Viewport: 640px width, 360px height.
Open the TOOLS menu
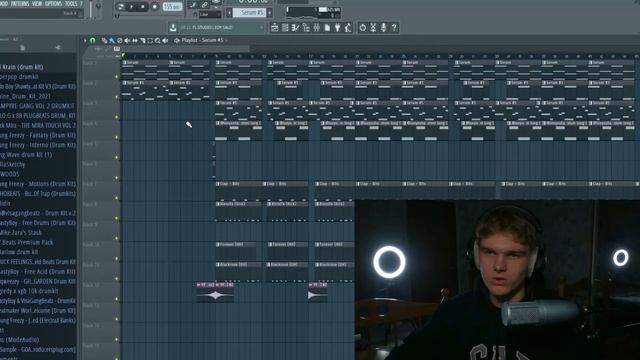(x=71, y=4)
